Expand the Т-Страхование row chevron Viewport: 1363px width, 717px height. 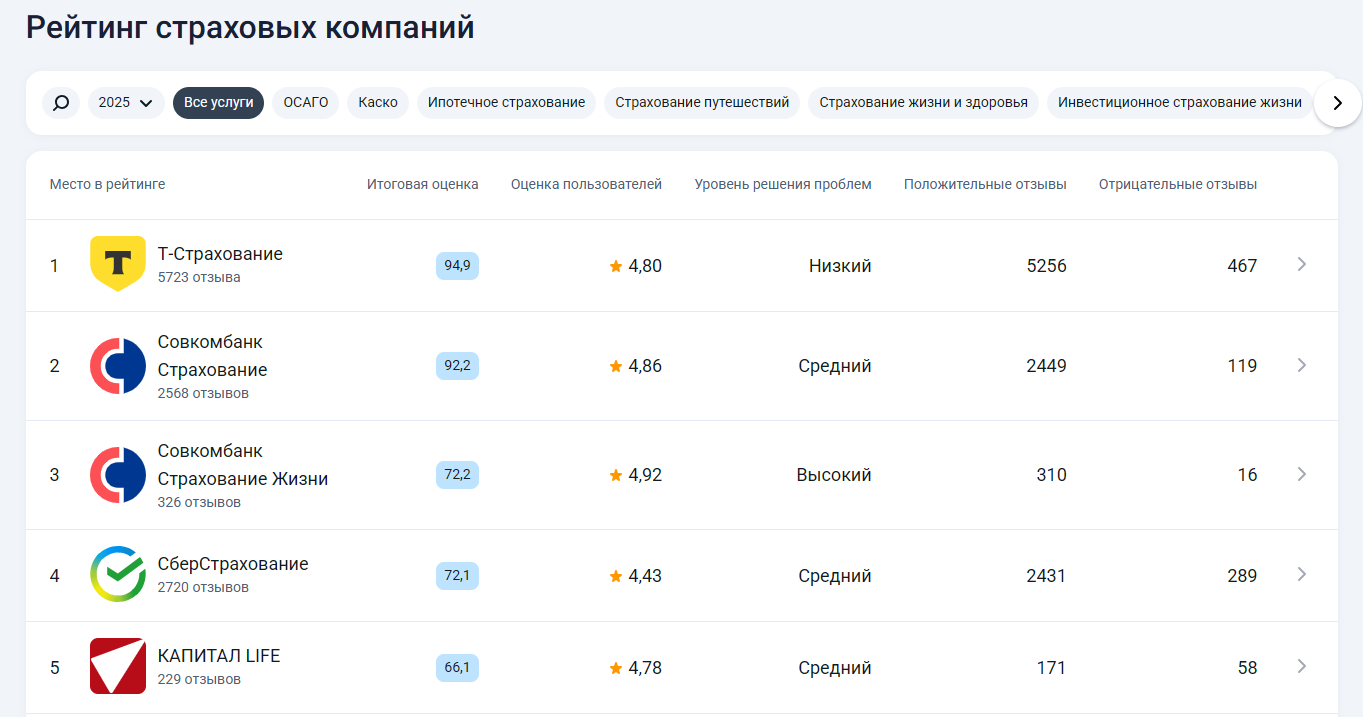tap(1301, 264)
